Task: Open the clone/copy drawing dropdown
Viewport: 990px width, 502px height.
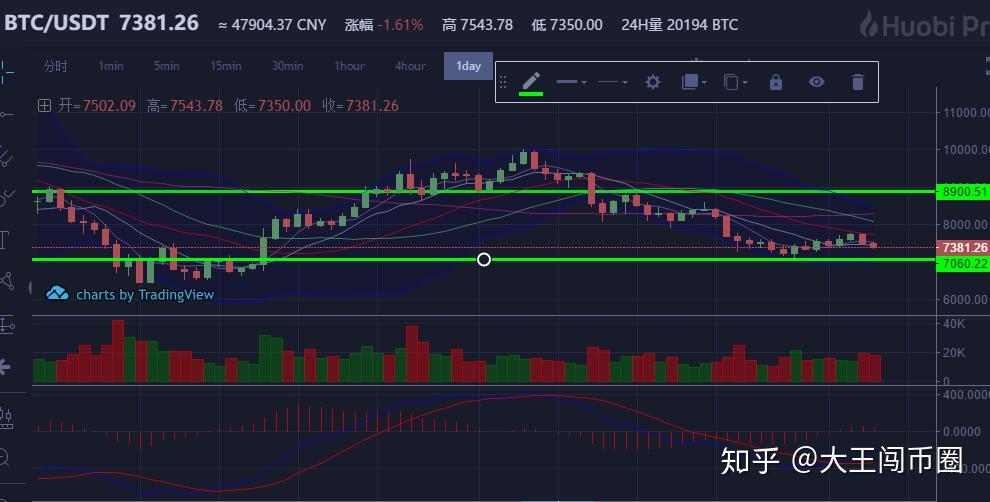Action: tap(736, 82)
